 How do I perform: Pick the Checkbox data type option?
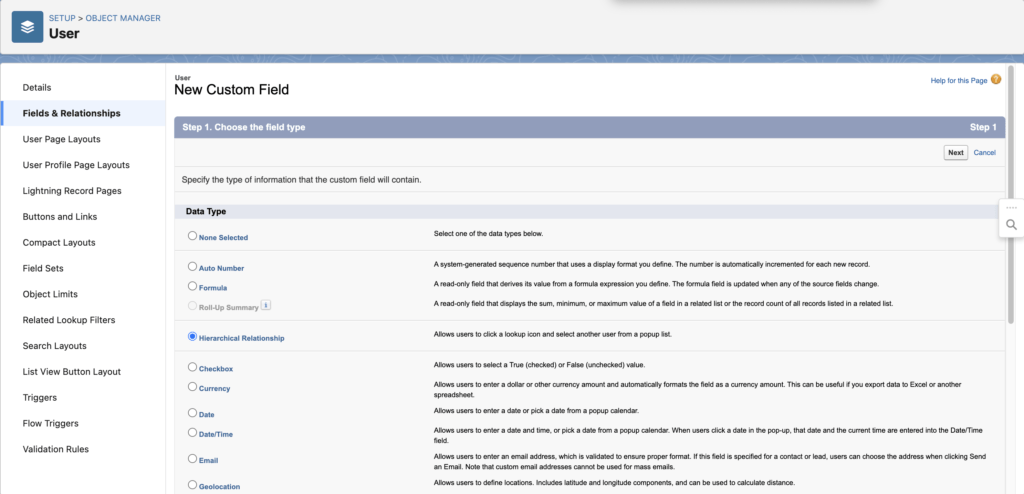(x=193, y=367)
